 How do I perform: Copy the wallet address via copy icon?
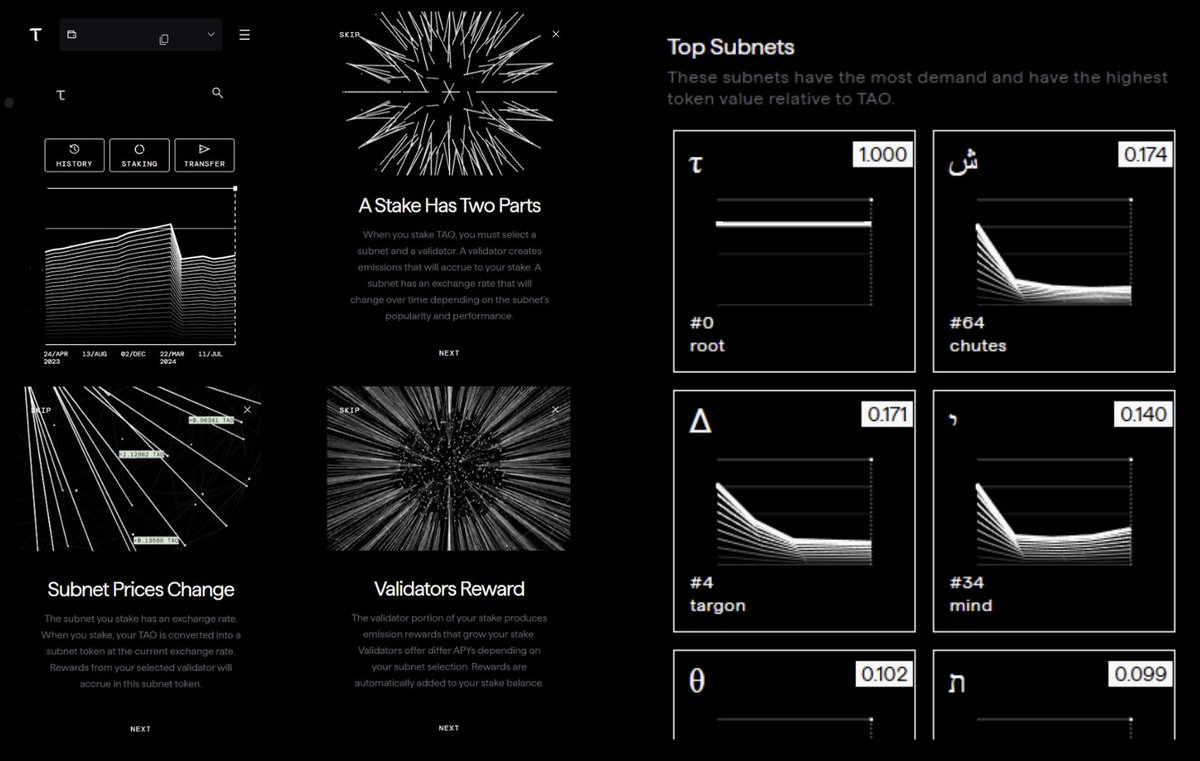coord(164,38)
